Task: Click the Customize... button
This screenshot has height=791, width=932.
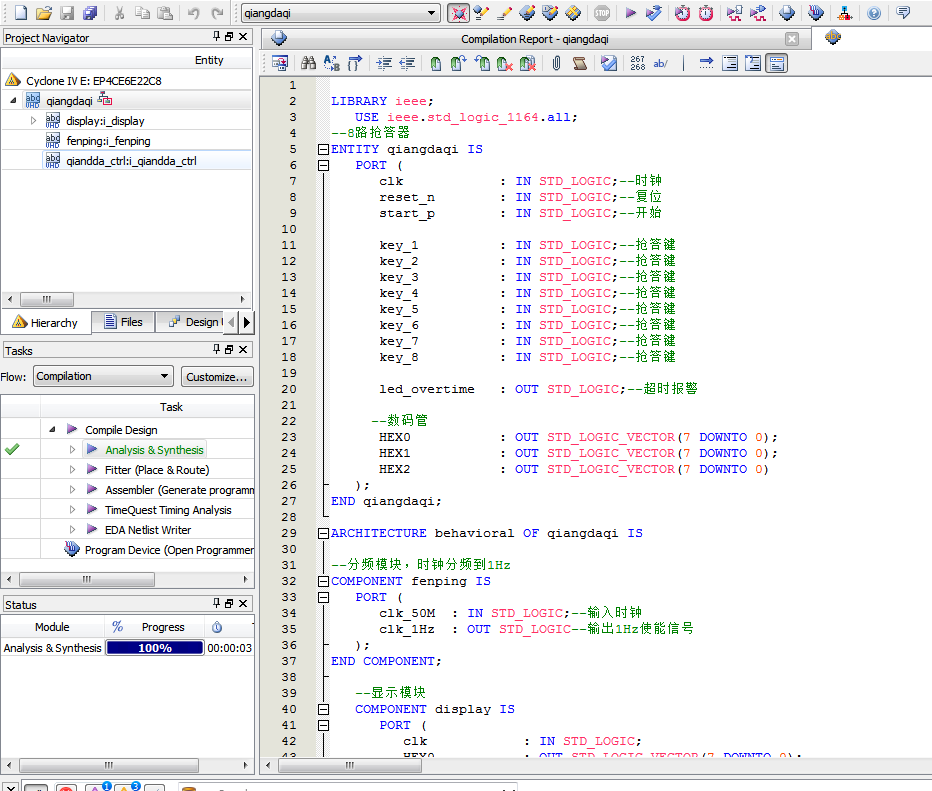Action: (217, 377)
